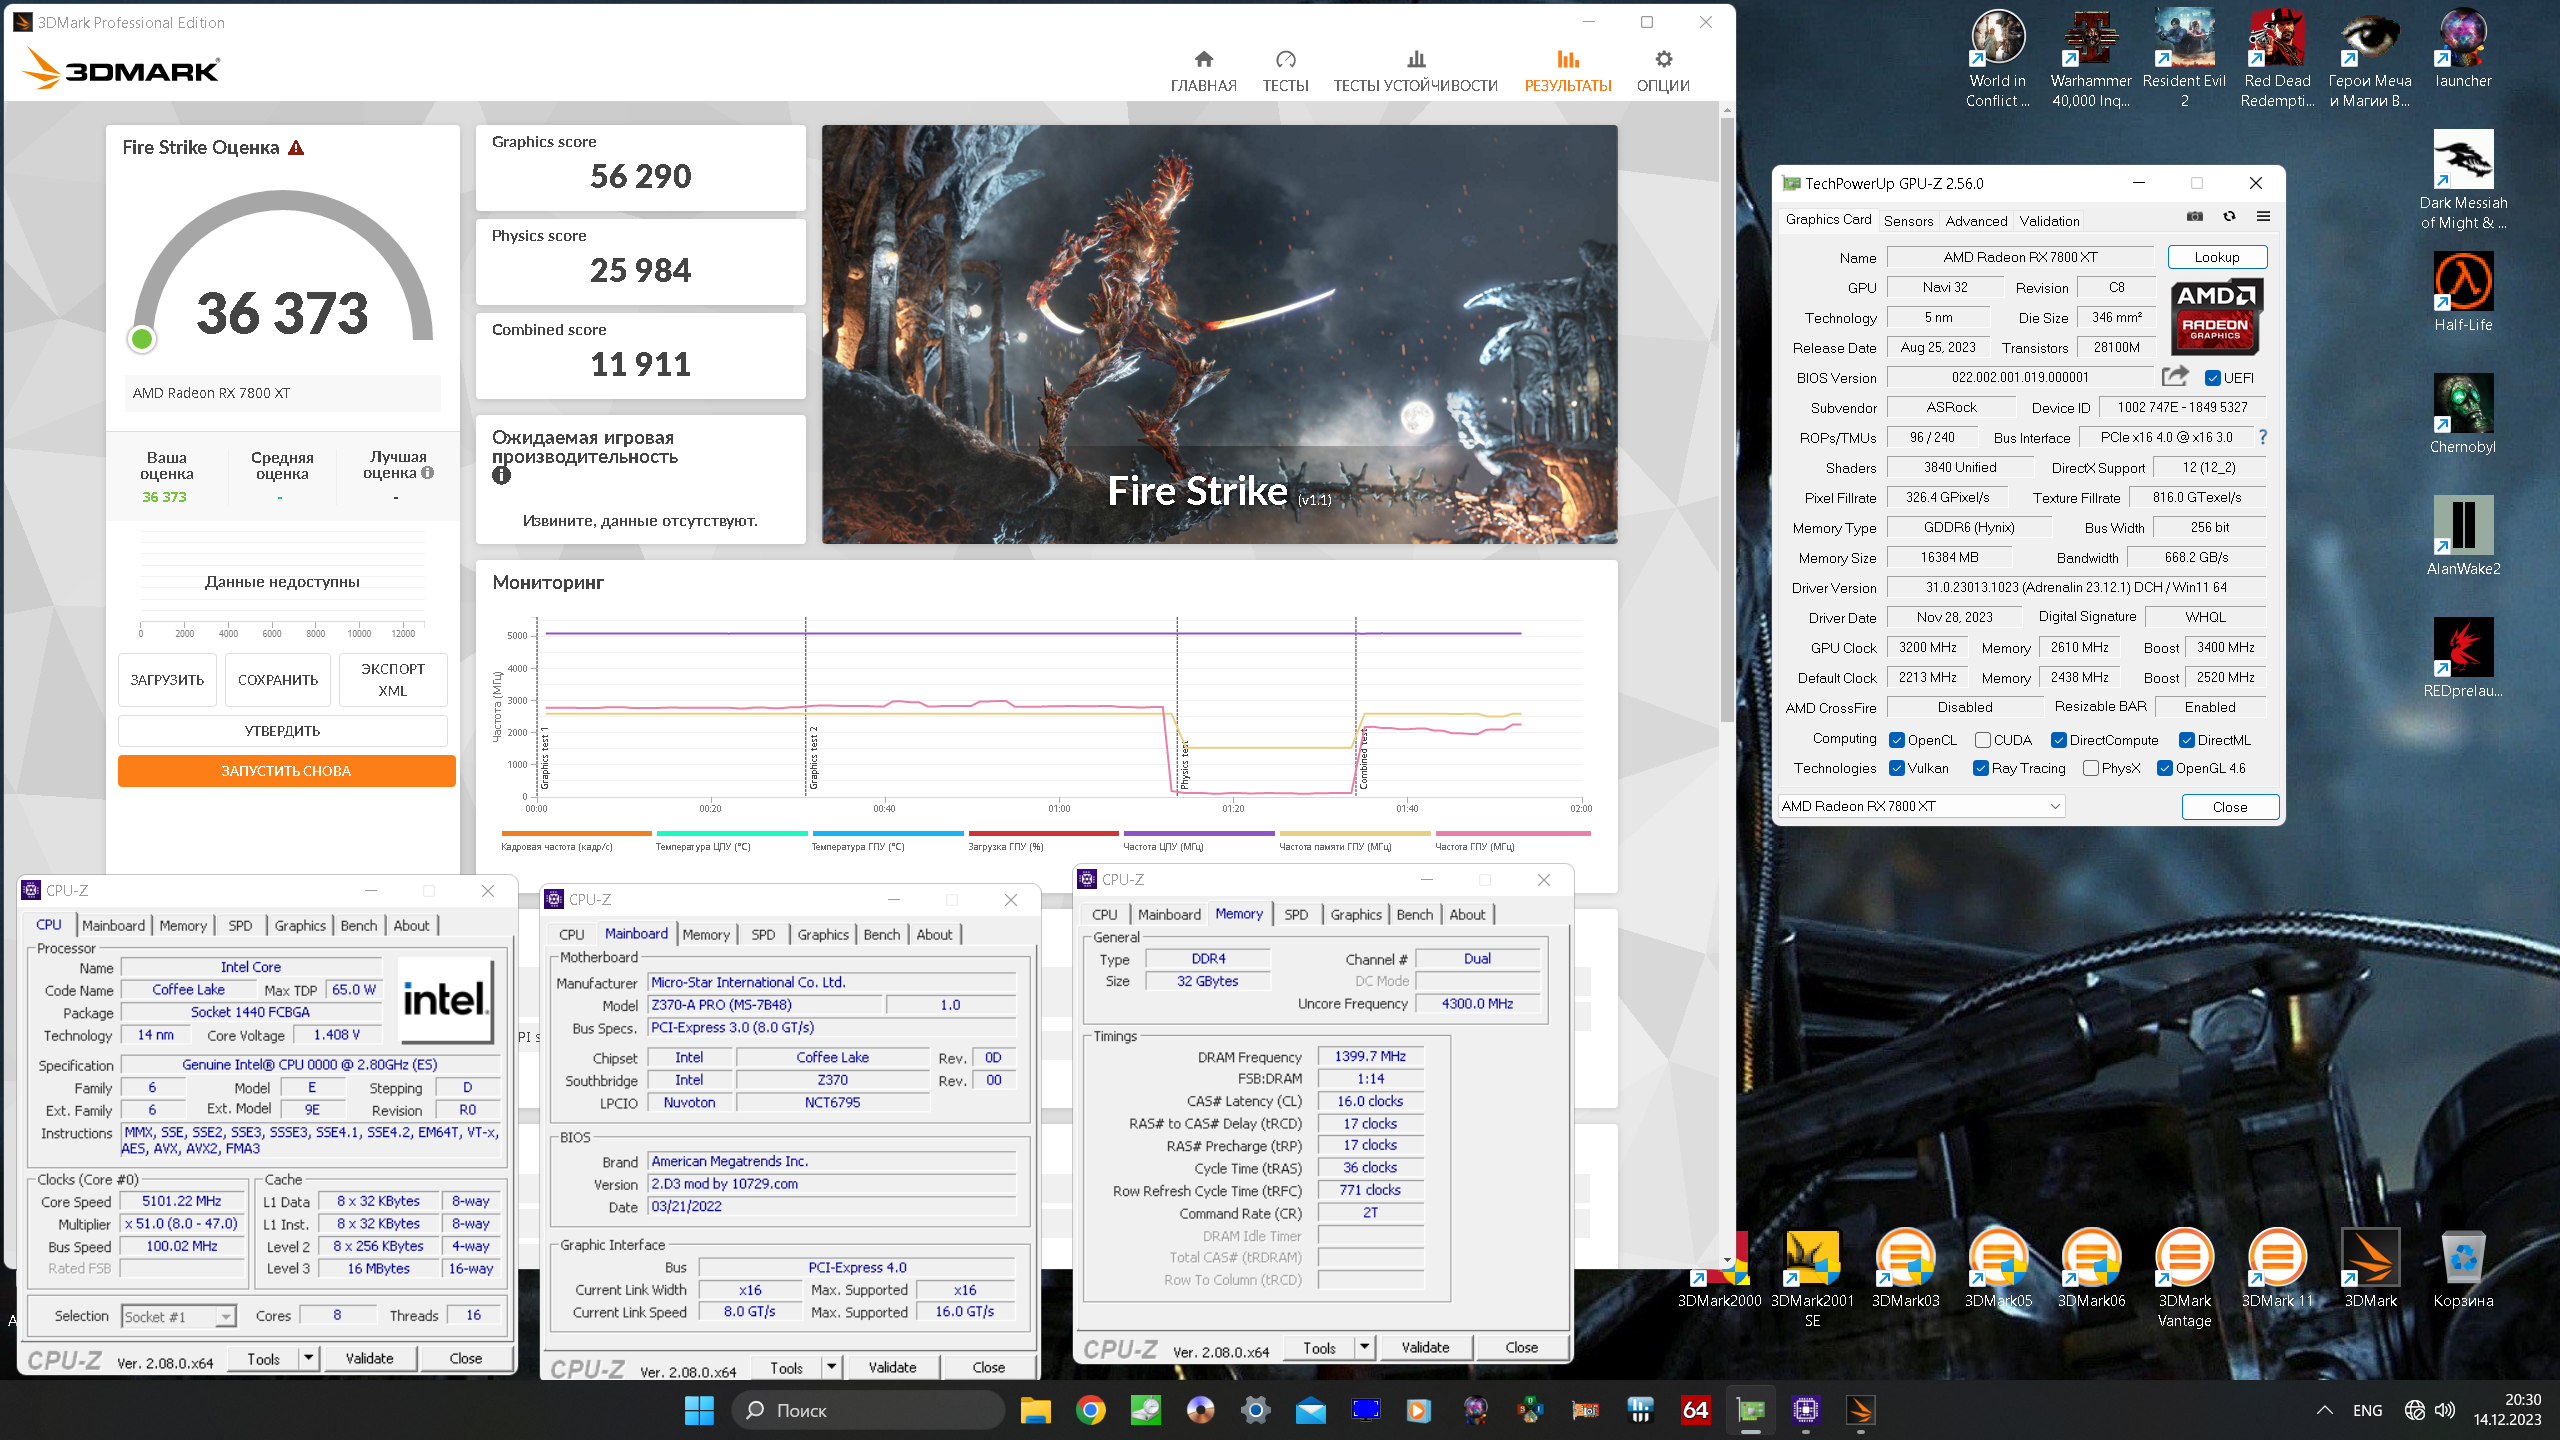Toggle the Vulkan checkbox in GPU-Z
Image resolution: width=2560 pixels, height=1440 pixels.
click(x=1896, y=768)
